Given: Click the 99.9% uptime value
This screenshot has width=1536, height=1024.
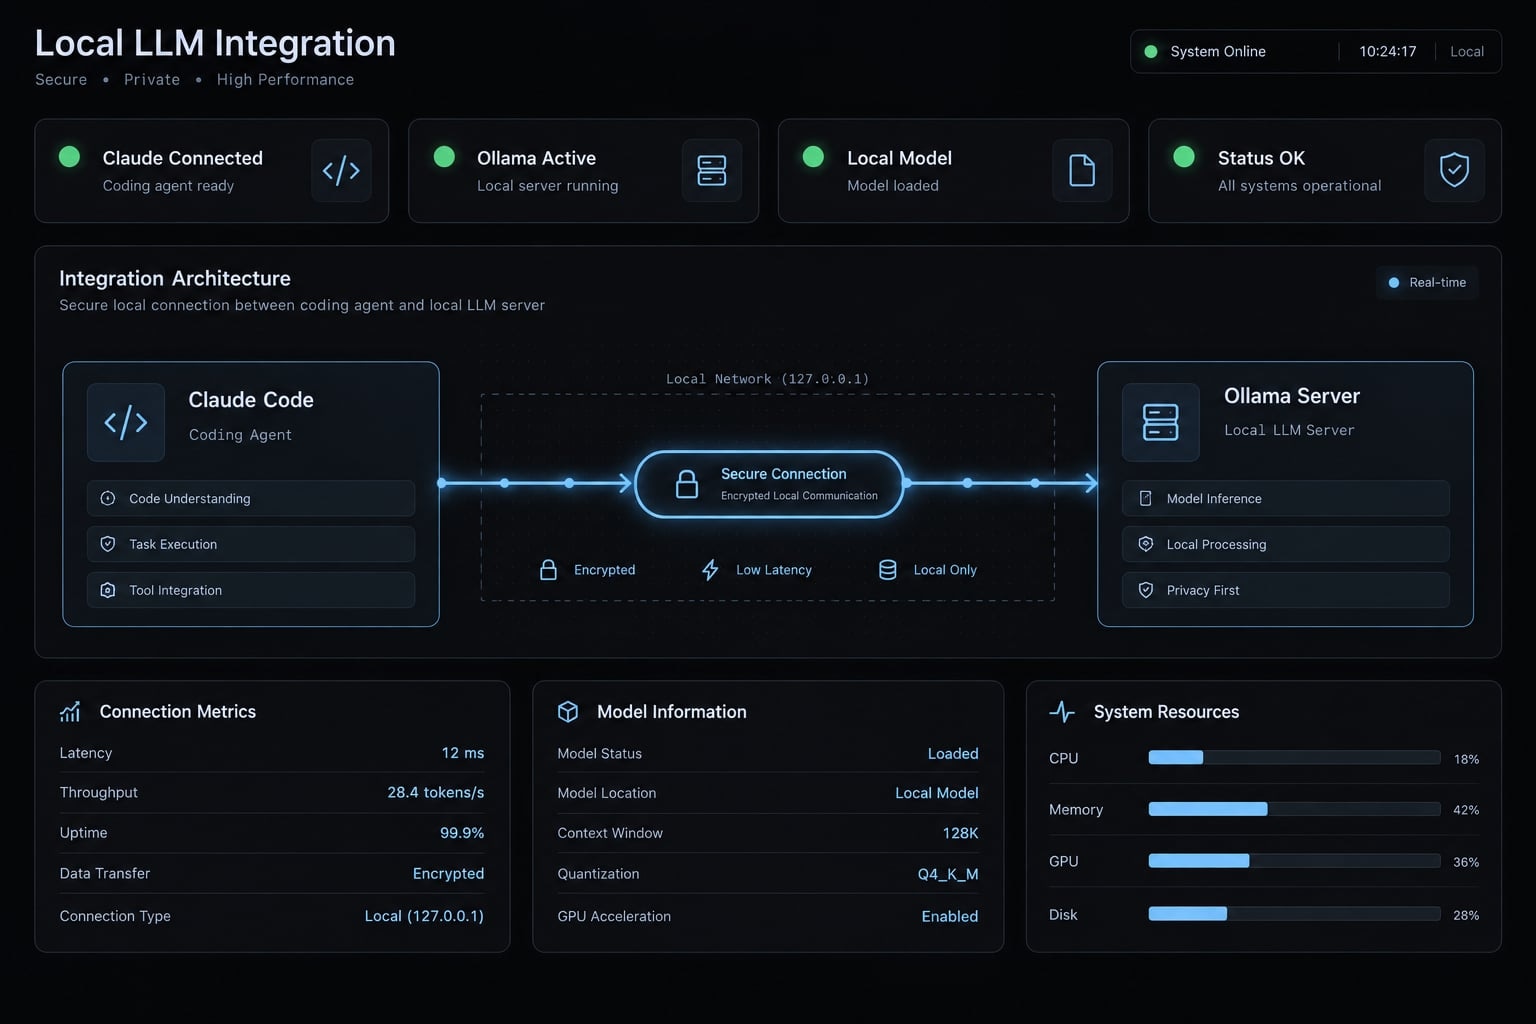Looking at the screenshot, I should pyautogui.click(x=462, y=833).
